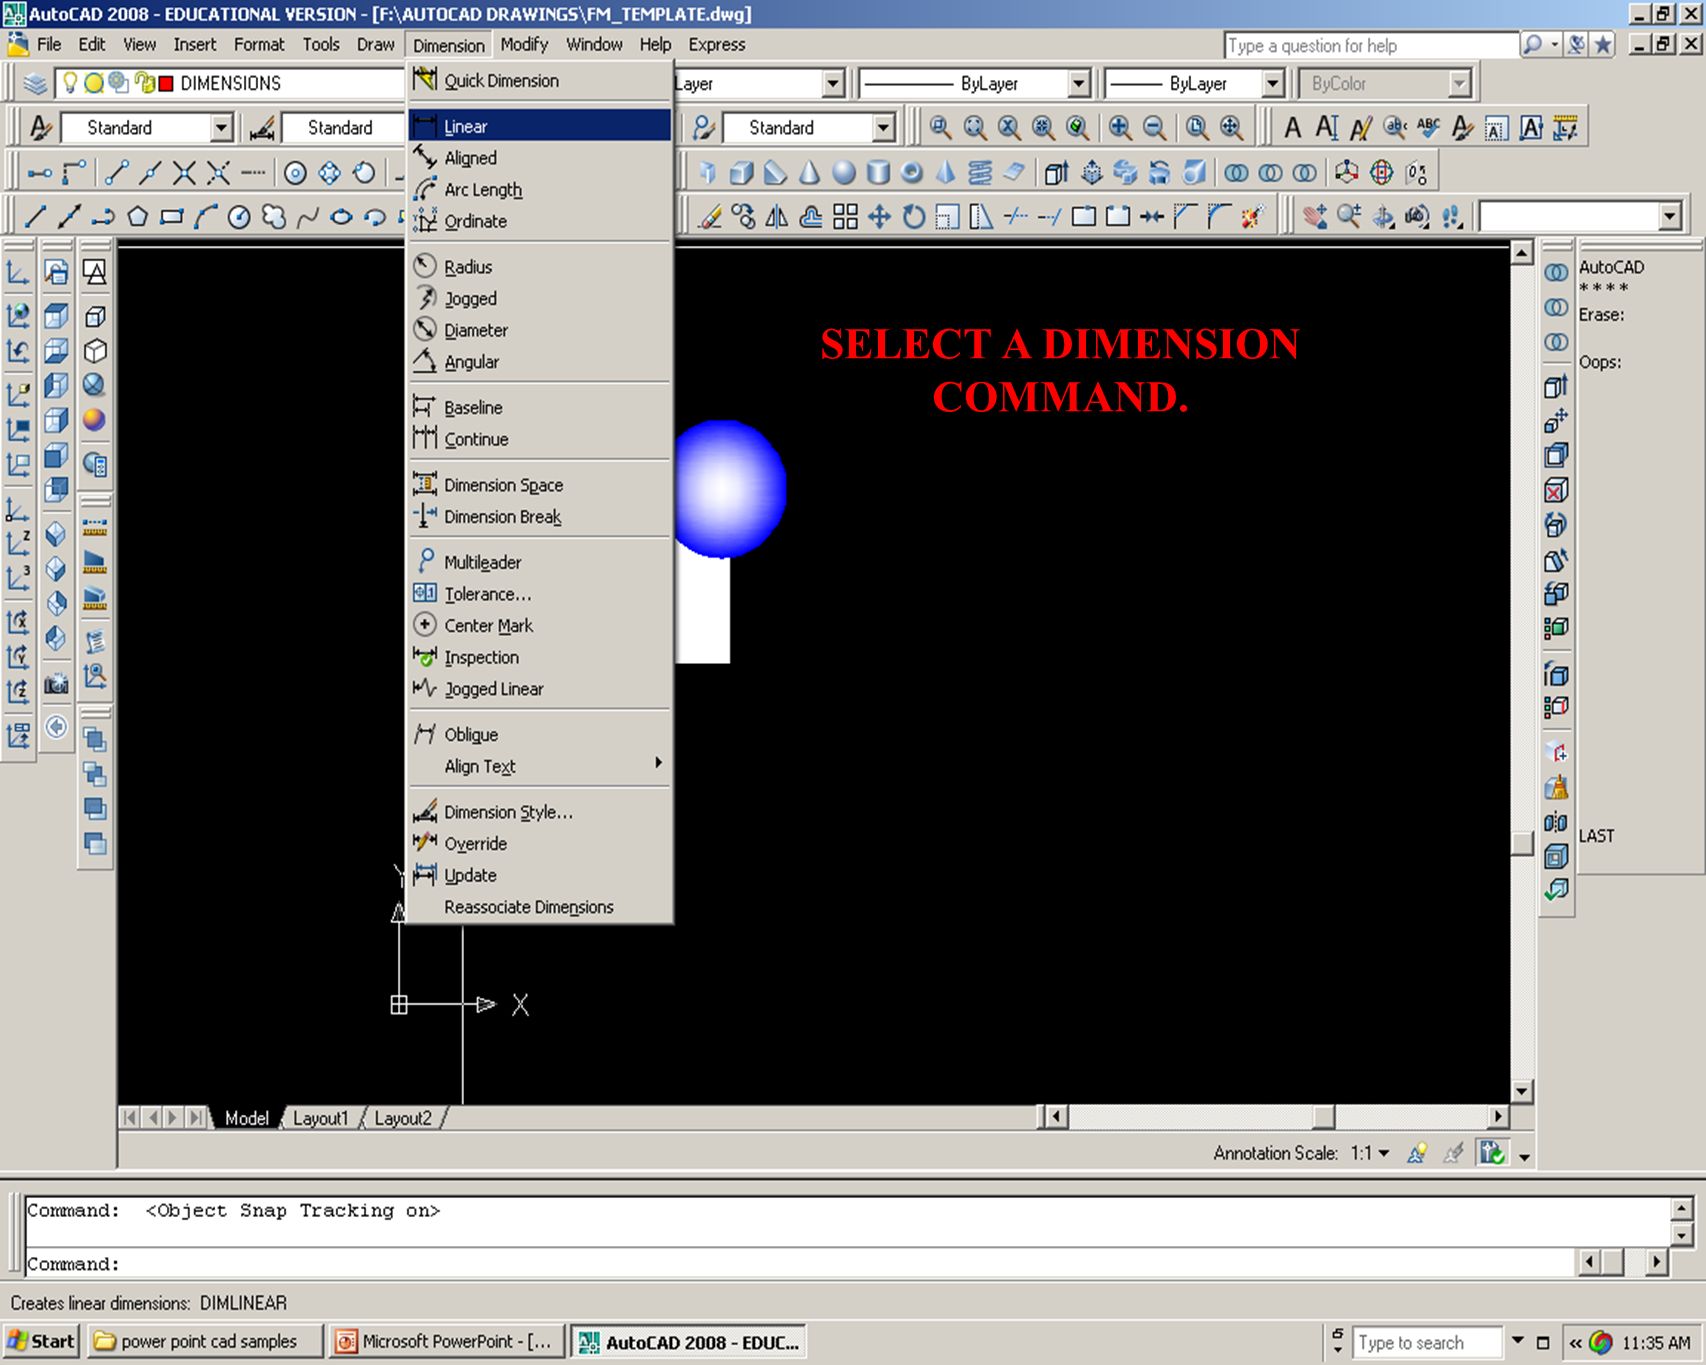Image resolution: width=1706 pixels, height=1365 pixels.
Task: Click the Zoom Extents icon
Action: (x=1231, y=128)
